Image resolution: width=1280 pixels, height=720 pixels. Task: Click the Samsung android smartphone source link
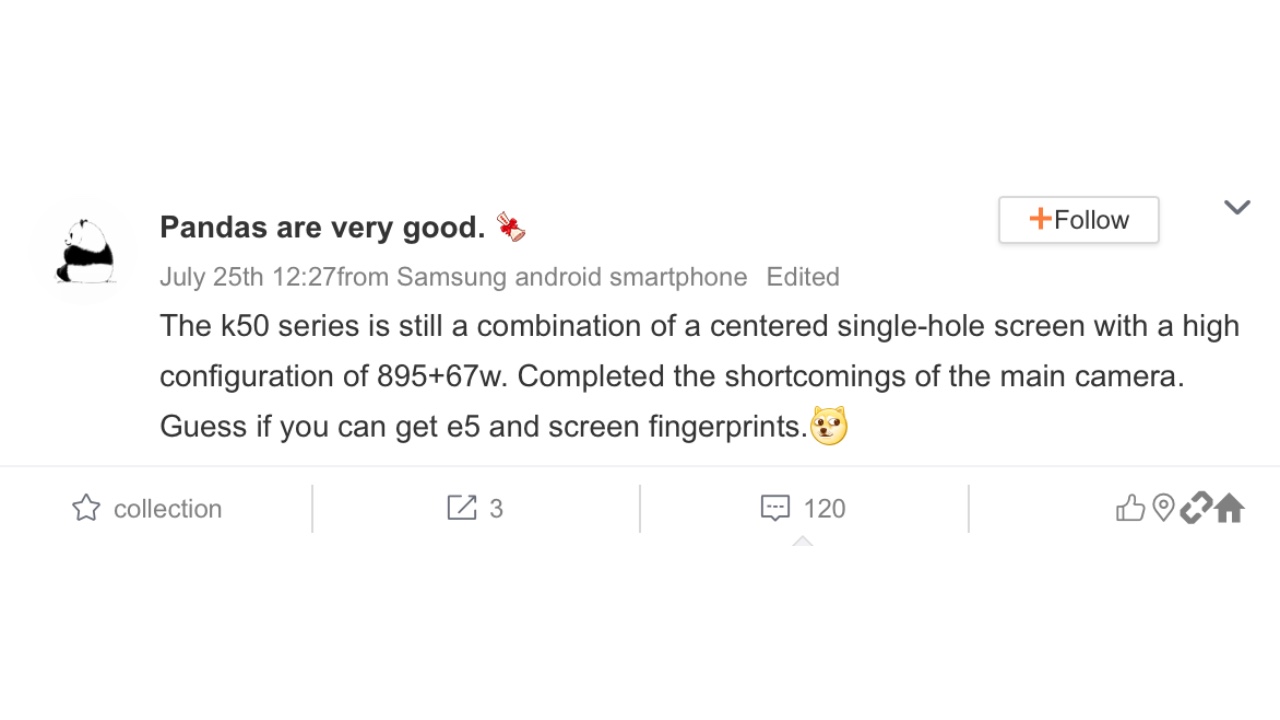click(571, 277)
